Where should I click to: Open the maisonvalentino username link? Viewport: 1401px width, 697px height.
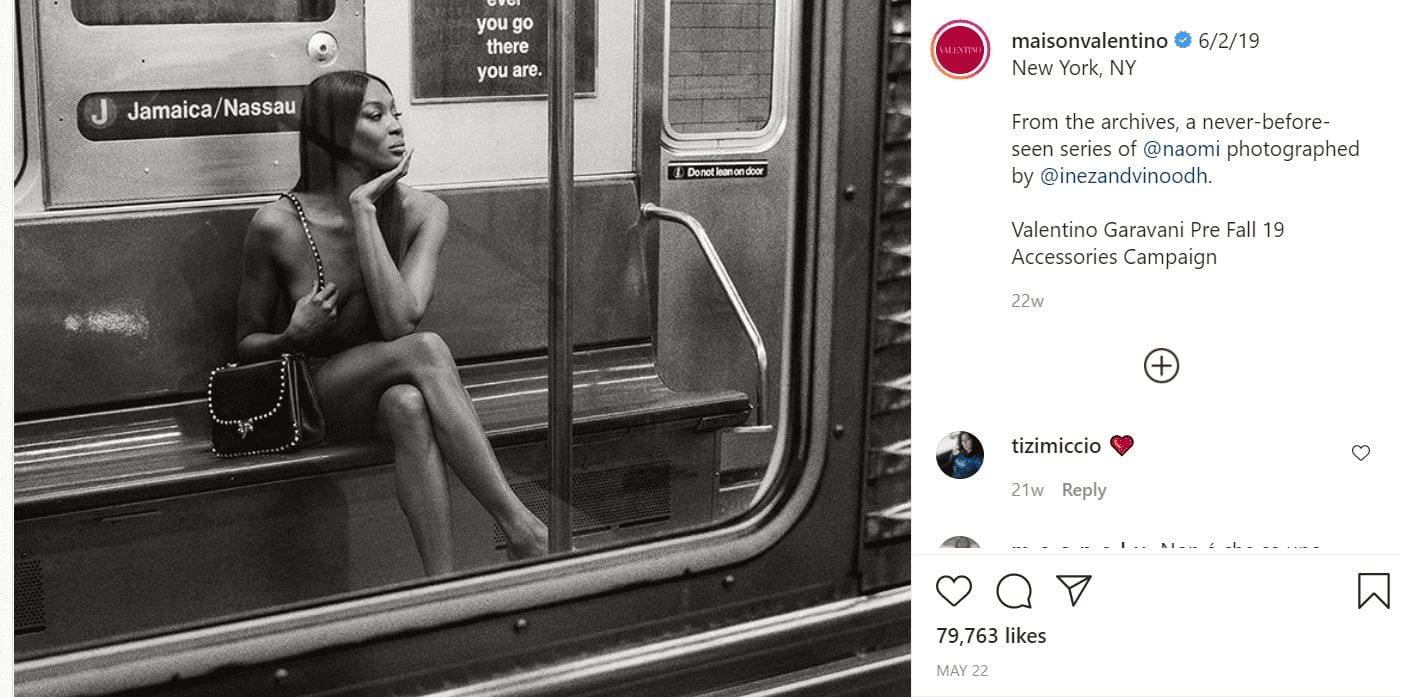click(1090, 41)
